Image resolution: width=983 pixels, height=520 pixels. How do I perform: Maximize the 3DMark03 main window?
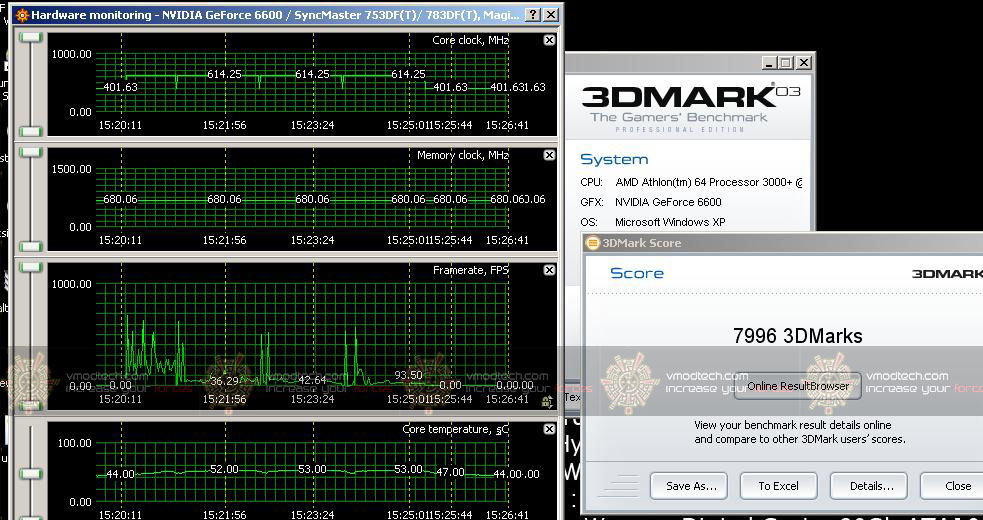point(786,63)
